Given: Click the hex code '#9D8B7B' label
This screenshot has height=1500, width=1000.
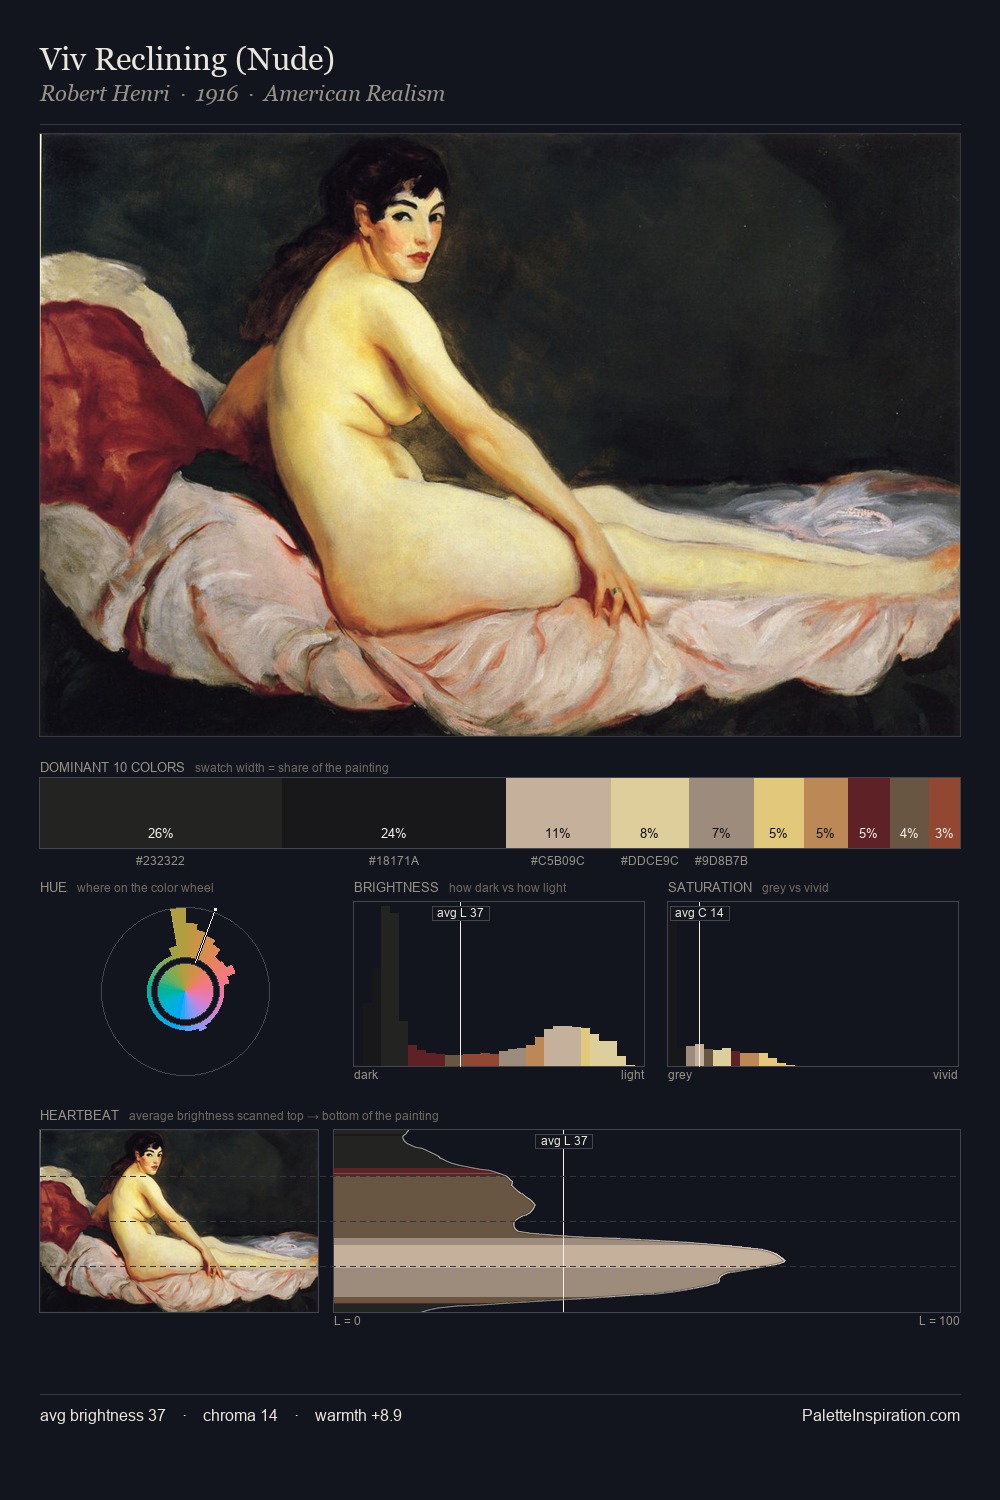Looking at the screenshot, I should coord(721,860).
